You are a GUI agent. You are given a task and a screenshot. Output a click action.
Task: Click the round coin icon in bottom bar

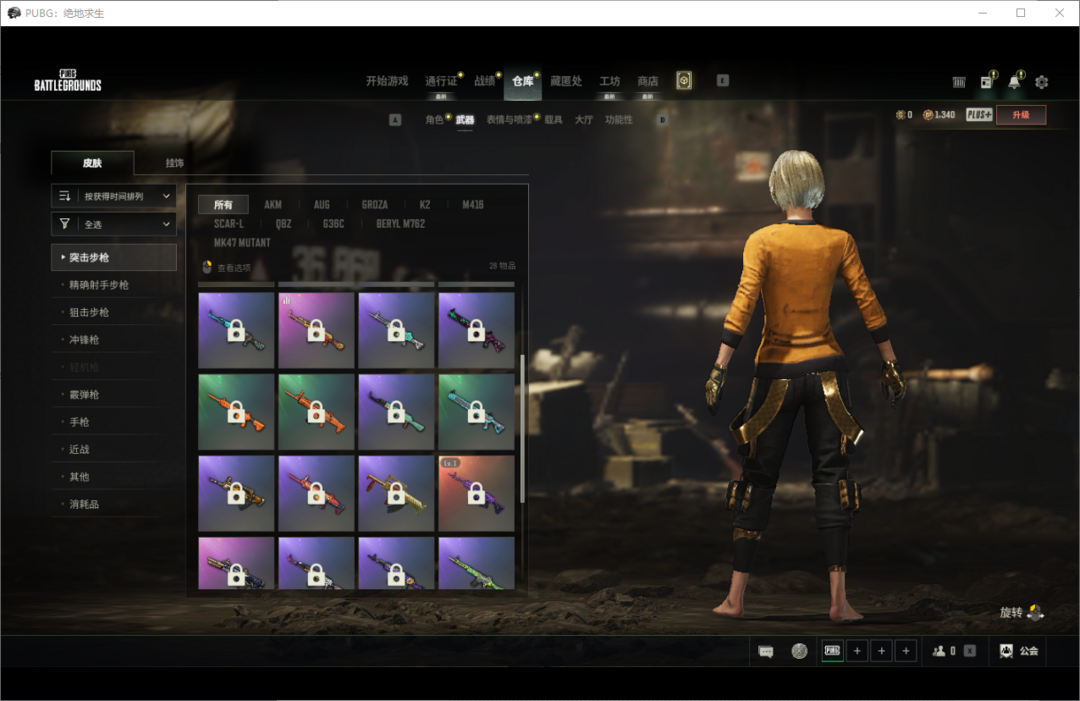799,651
